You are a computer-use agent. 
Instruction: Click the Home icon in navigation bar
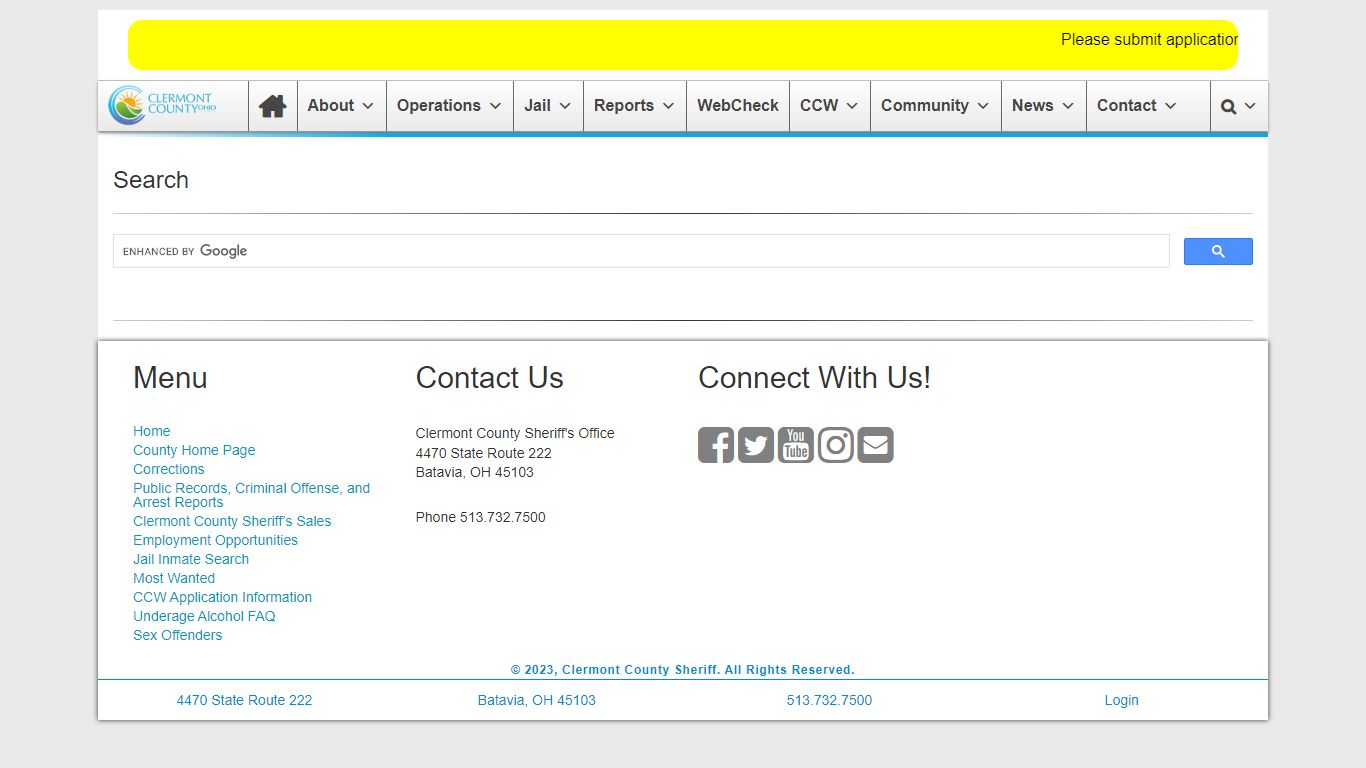pyautogui.click(x=272, y=106)
